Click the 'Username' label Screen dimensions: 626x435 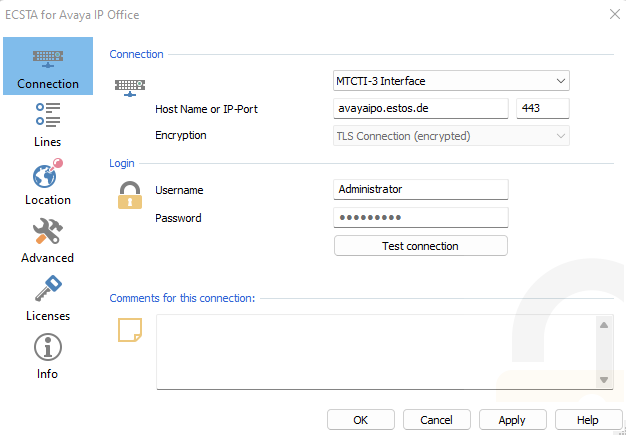pos(179,190)
